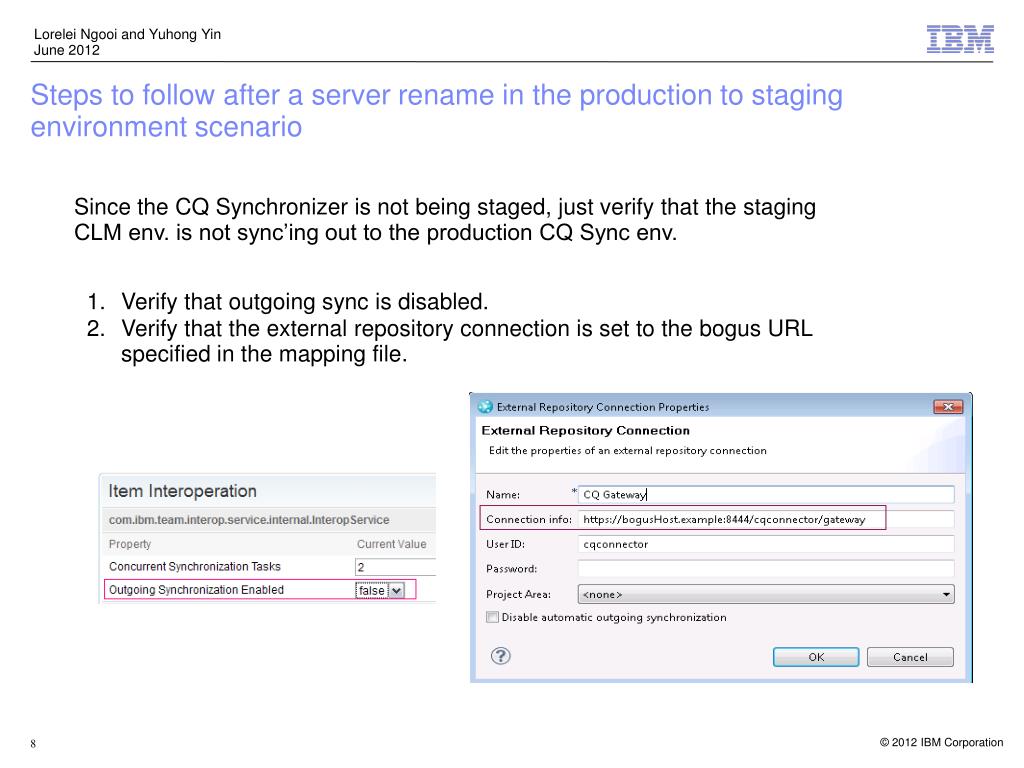Click 'Edit the properties of an external repository connection'
This screenshot has height=768, width=1024.
click(628, 451)
